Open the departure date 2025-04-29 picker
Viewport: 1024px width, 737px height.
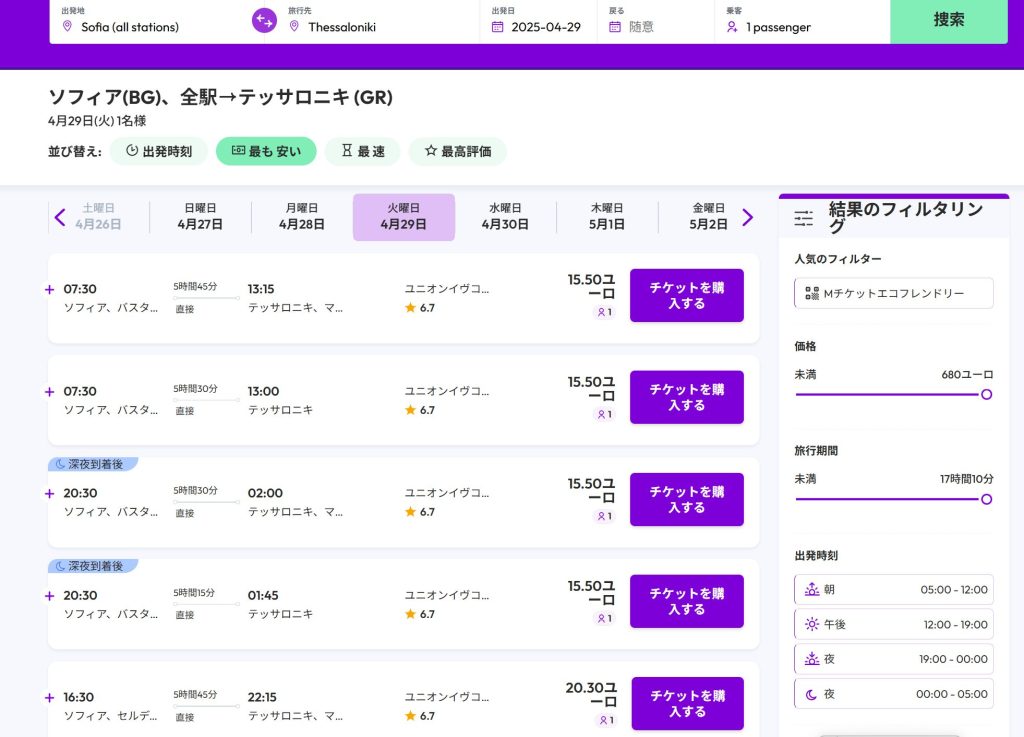pos(538,22)
